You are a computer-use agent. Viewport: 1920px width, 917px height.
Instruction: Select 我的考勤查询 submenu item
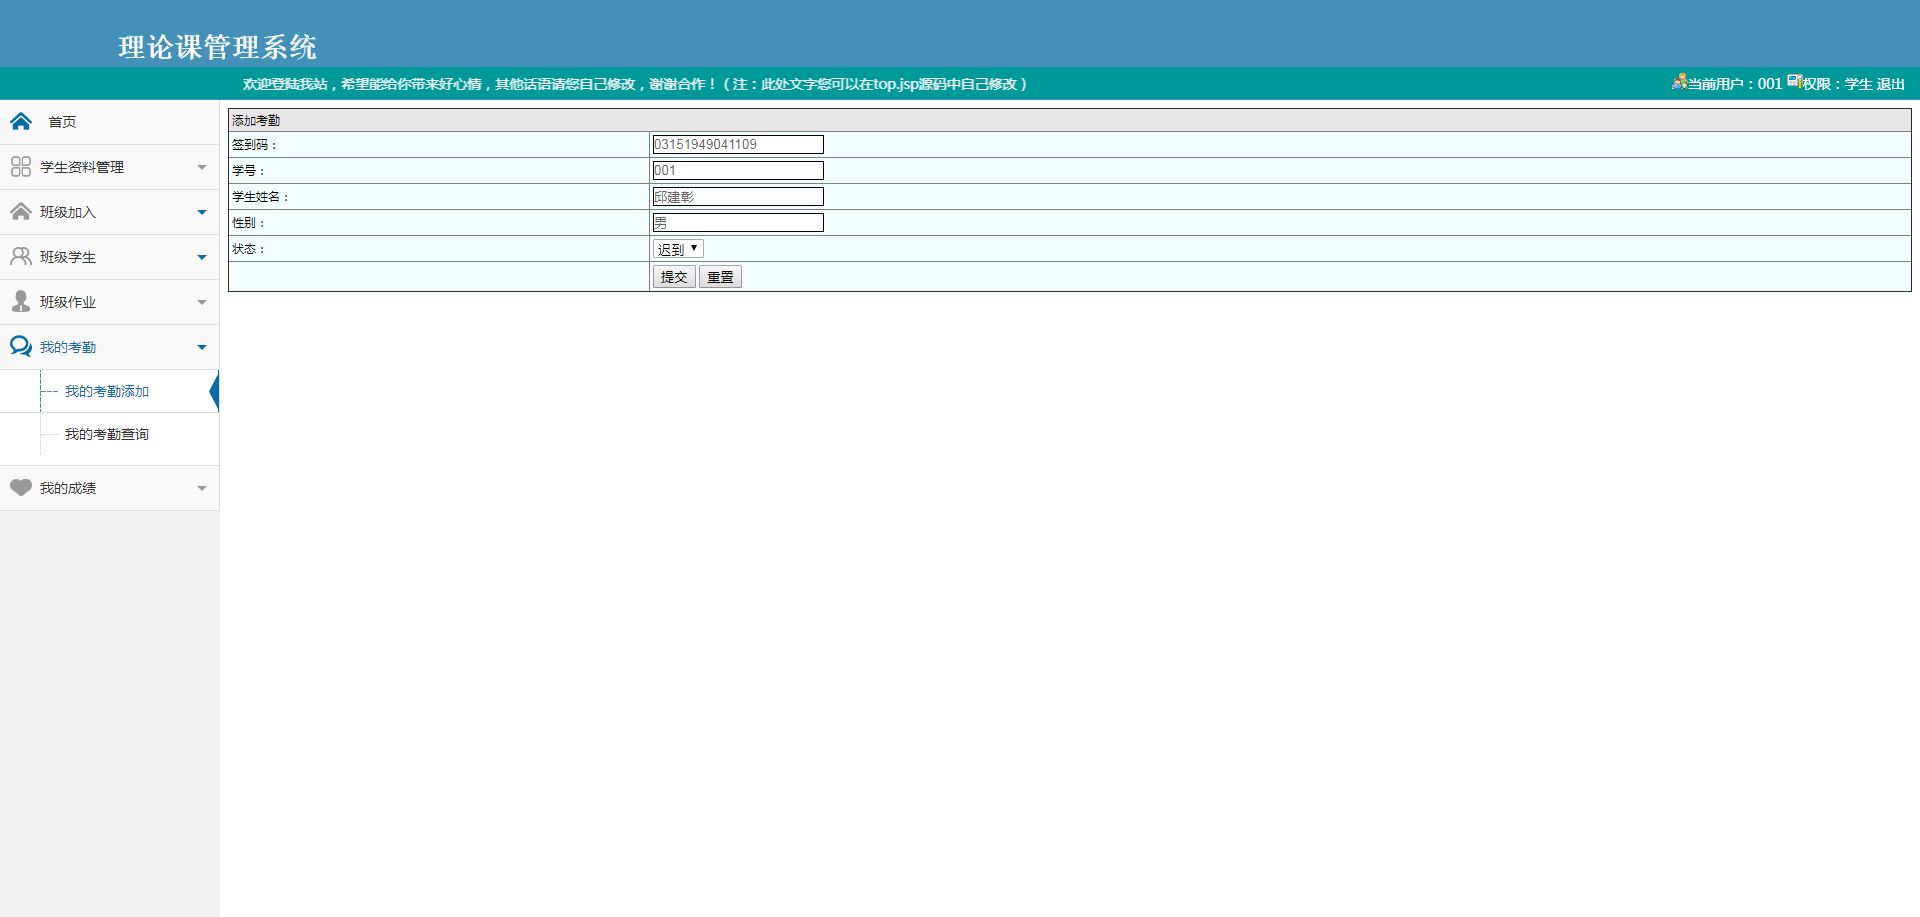click(107, 434)
